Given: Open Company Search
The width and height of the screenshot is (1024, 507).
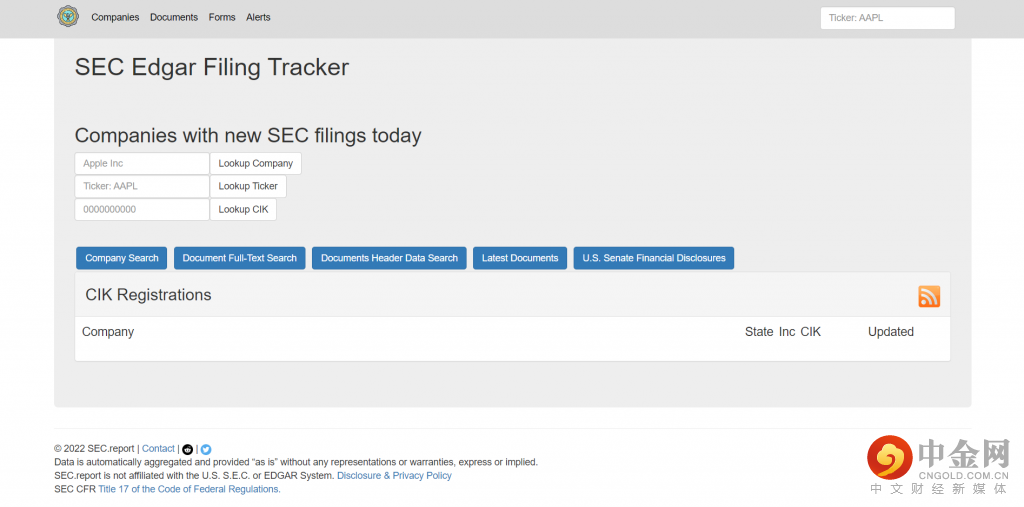Looking at the screenshot, I should pyautogui.click(x=122, y=258).
